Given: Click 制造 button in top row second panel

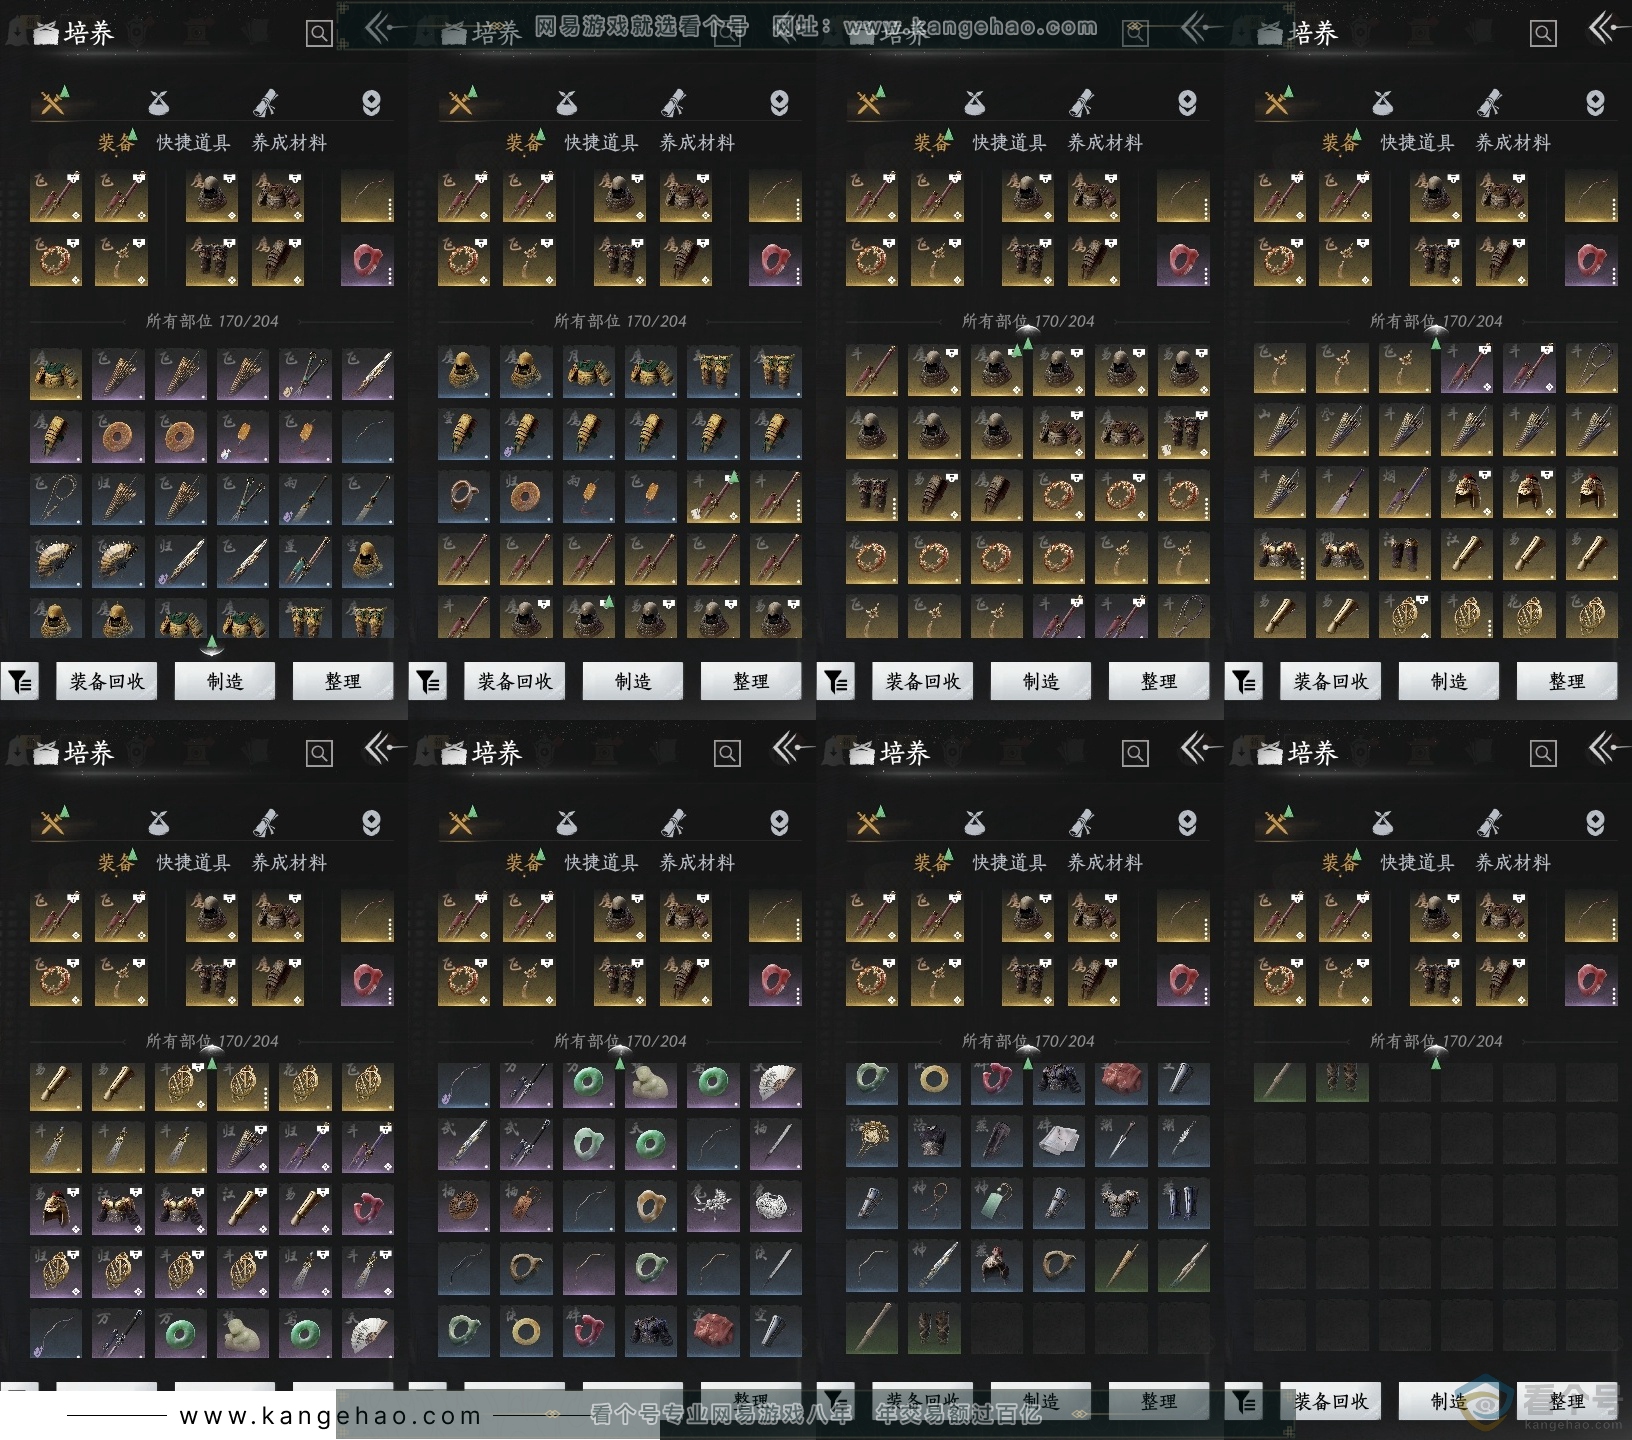Looking at the screenshot, I should point(633,682).
